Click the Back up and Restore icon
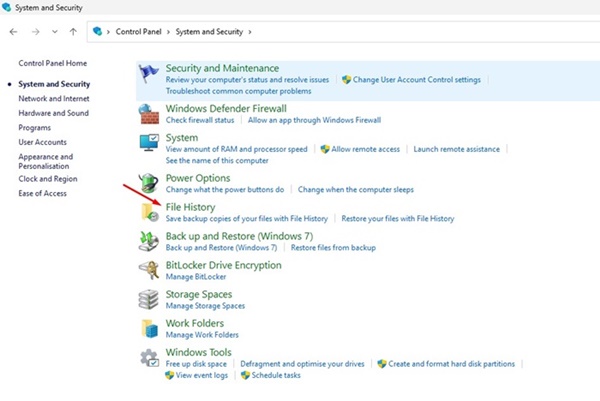Image resolution: width=600 pixels, height=401 pixels. (x=149, y=241)
